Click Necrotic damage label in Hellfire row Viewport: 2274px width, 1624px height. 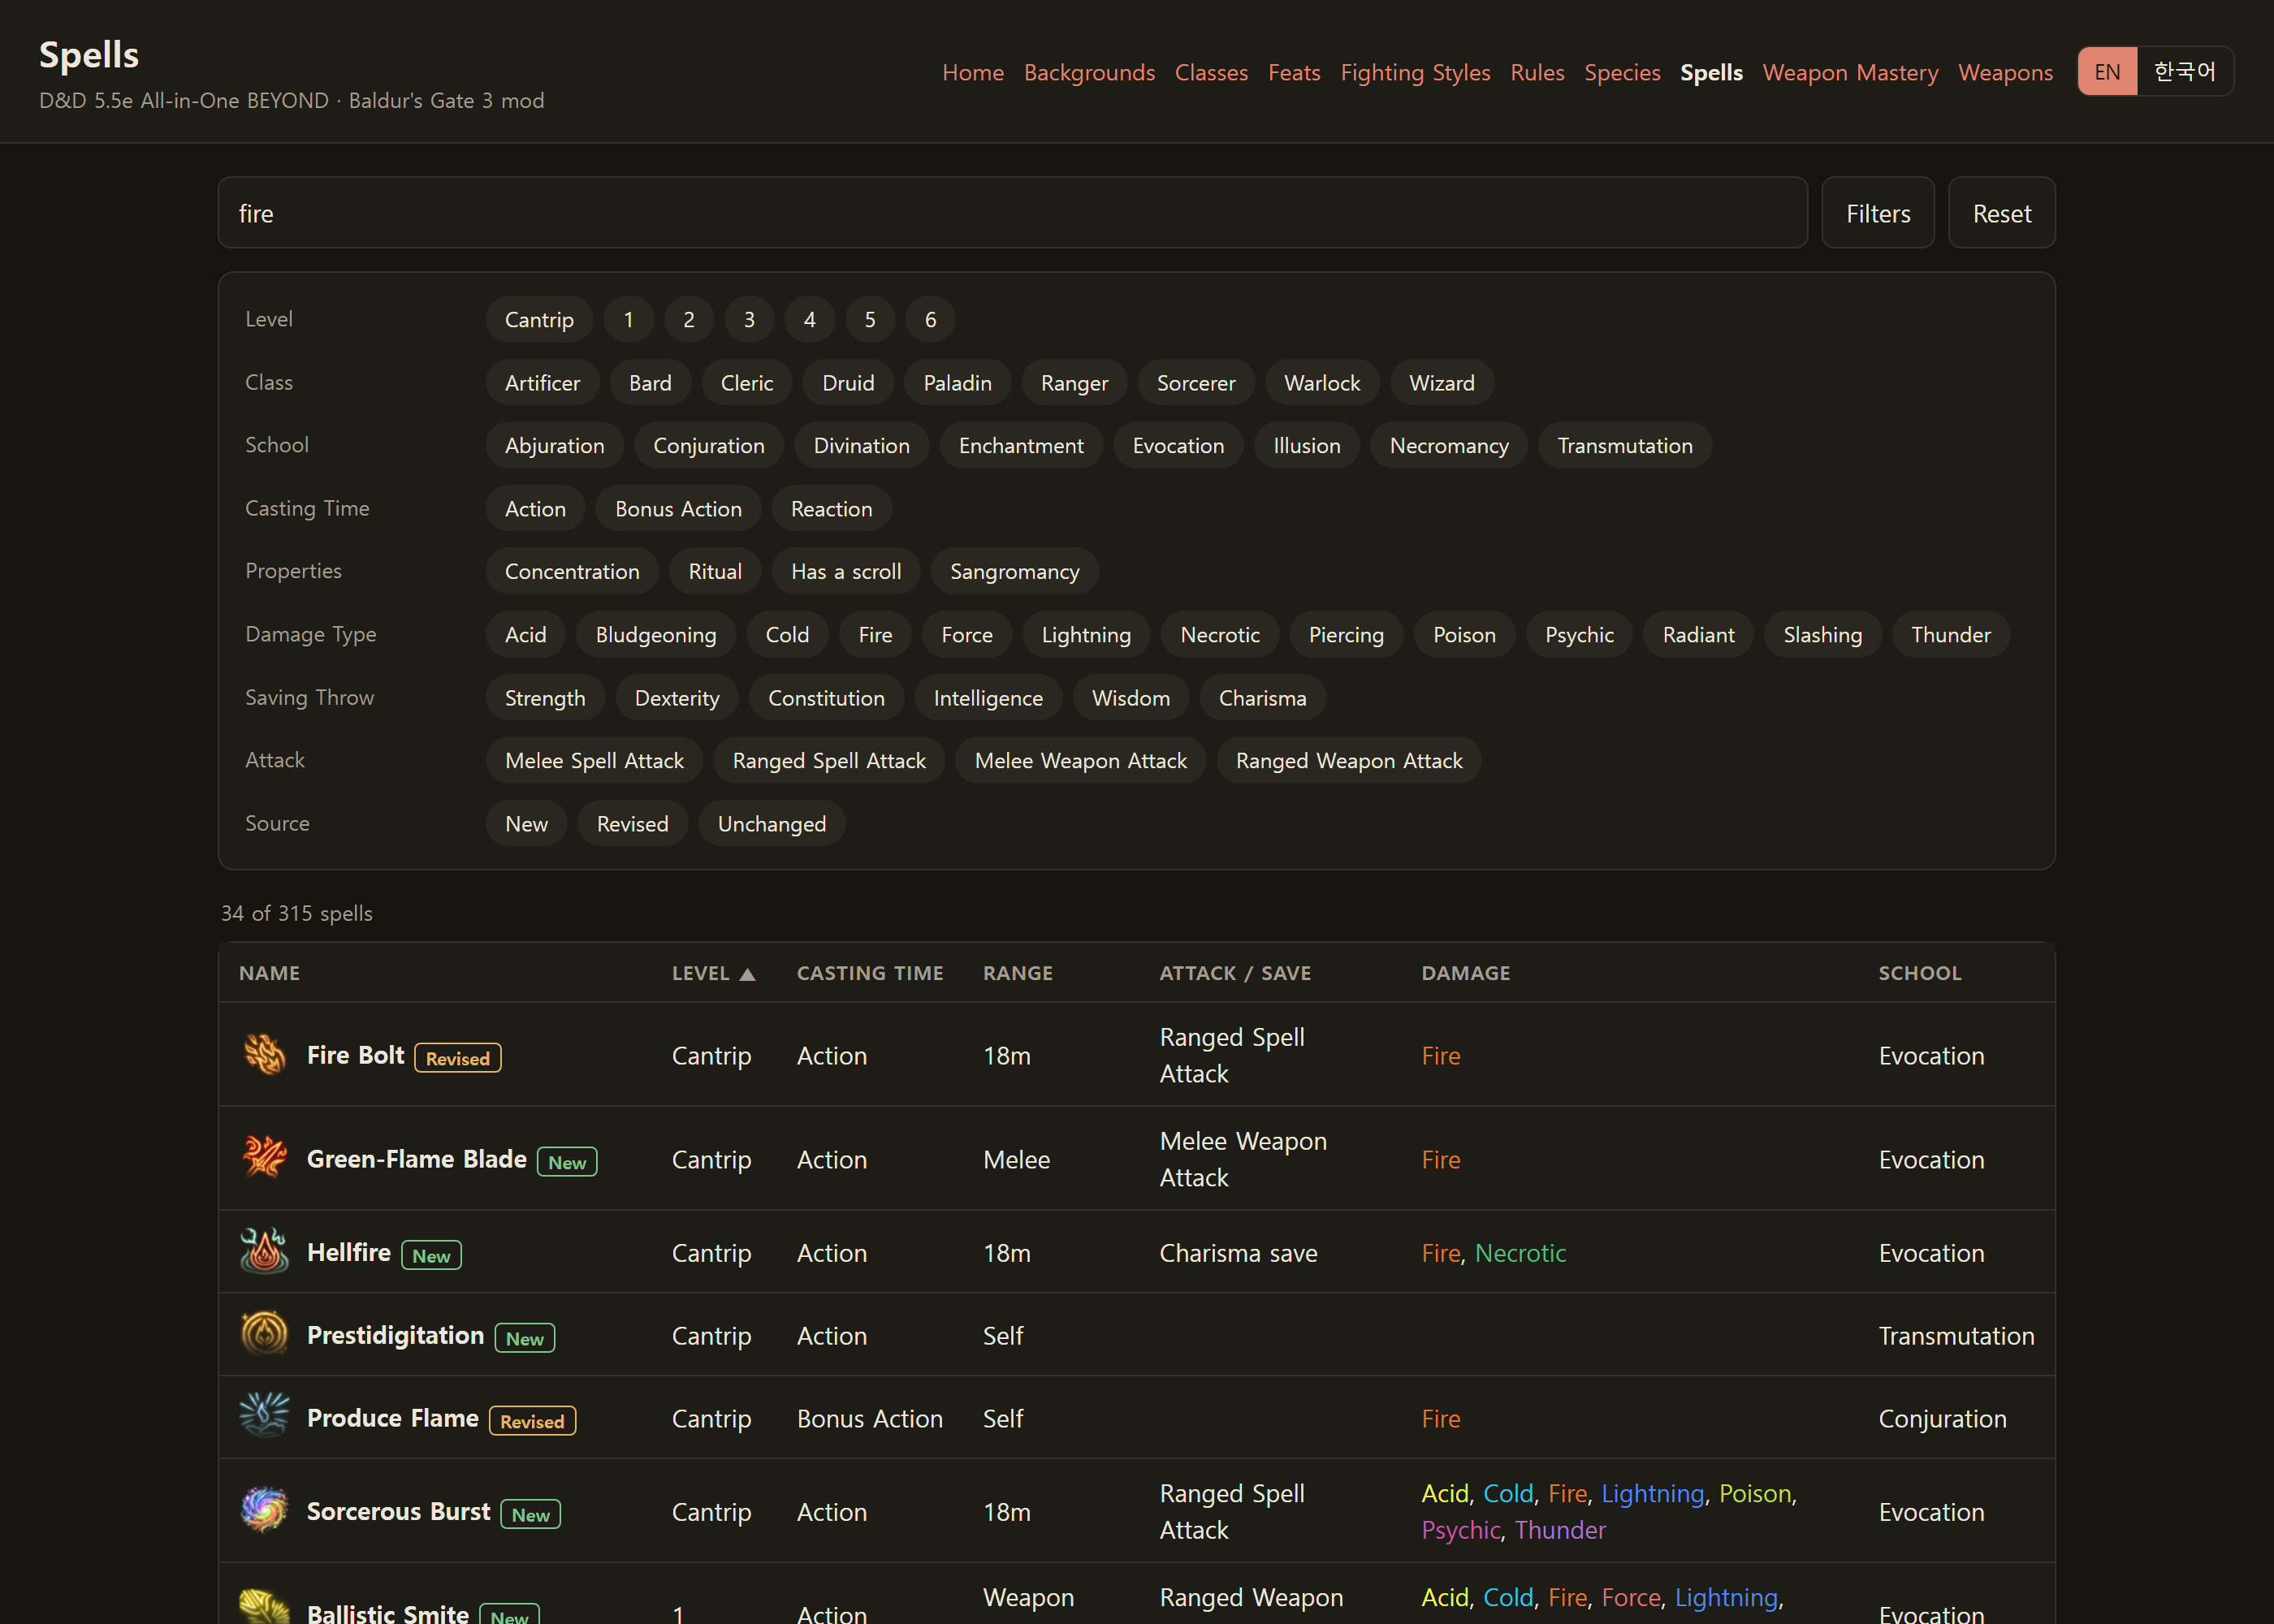[1520, 1253]
